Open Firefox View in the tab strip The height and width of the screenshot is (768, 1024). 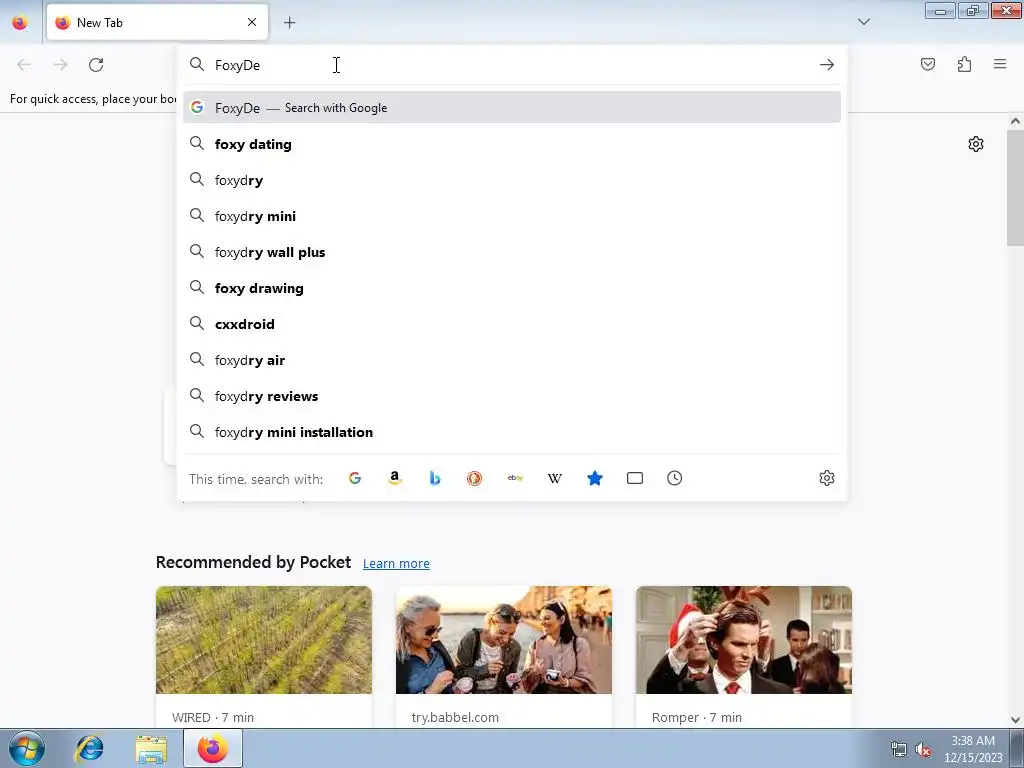pos(20,22)
